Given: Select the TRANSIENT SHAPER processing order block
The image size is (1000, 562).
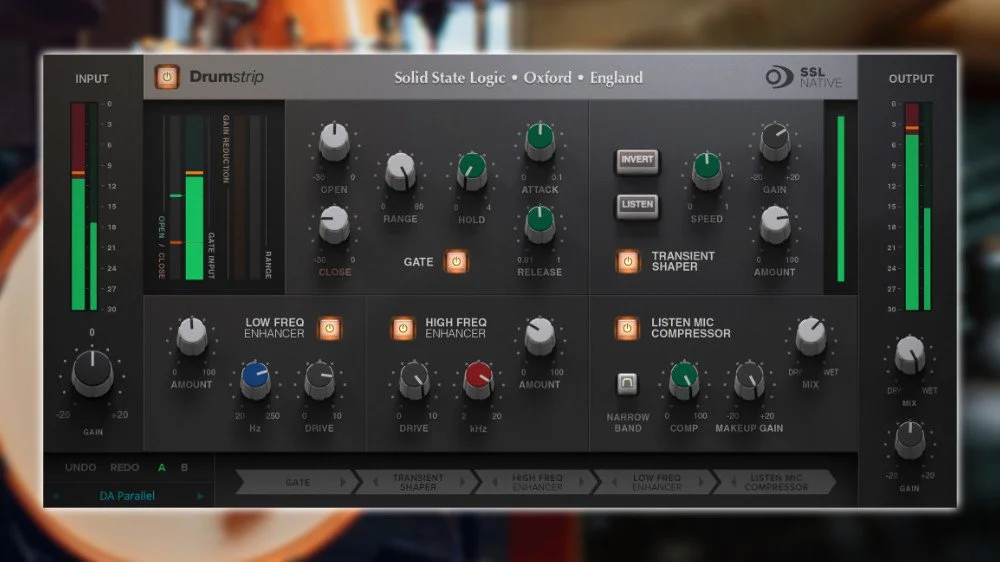Looking at the screenshot, I should [x=418, y=482].
